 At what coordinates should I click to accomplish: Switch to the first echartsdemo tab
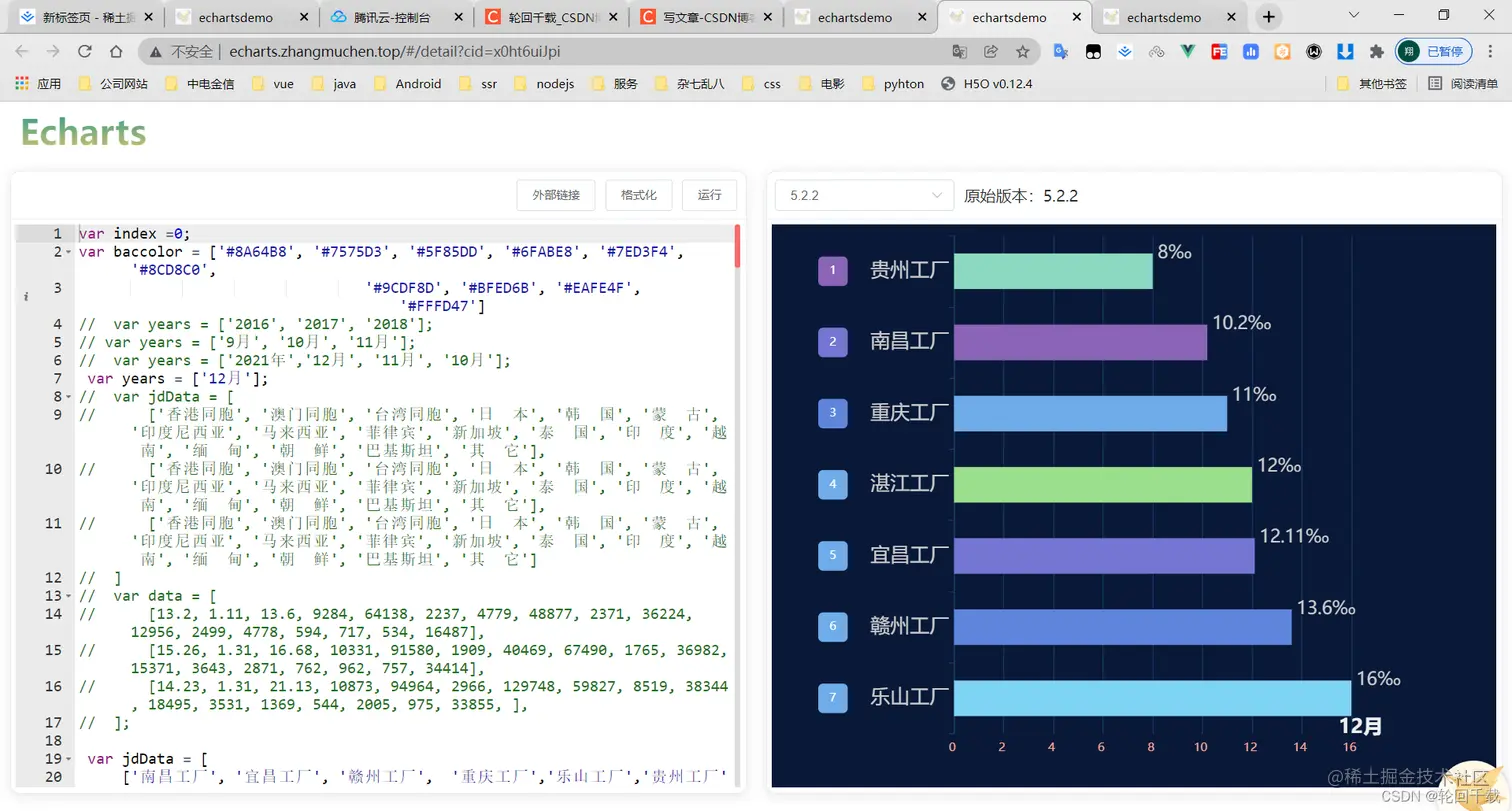[x=240, y=16]
